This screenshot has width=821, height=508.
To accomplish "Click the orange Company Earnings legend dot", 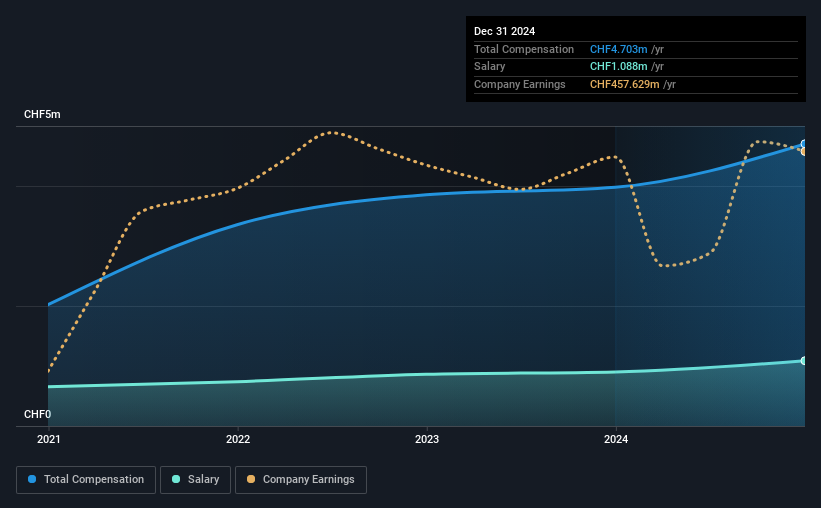I will coord(251,479).
